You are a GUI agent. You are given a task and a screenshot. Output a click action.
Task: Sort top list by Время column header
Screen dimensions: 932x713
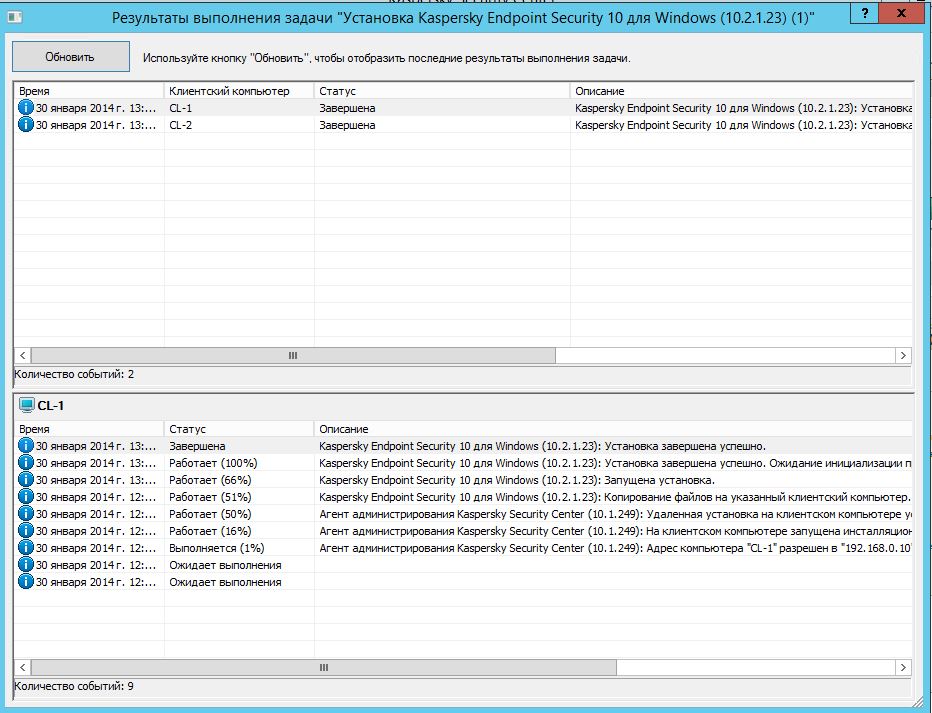tap(89, 91)
